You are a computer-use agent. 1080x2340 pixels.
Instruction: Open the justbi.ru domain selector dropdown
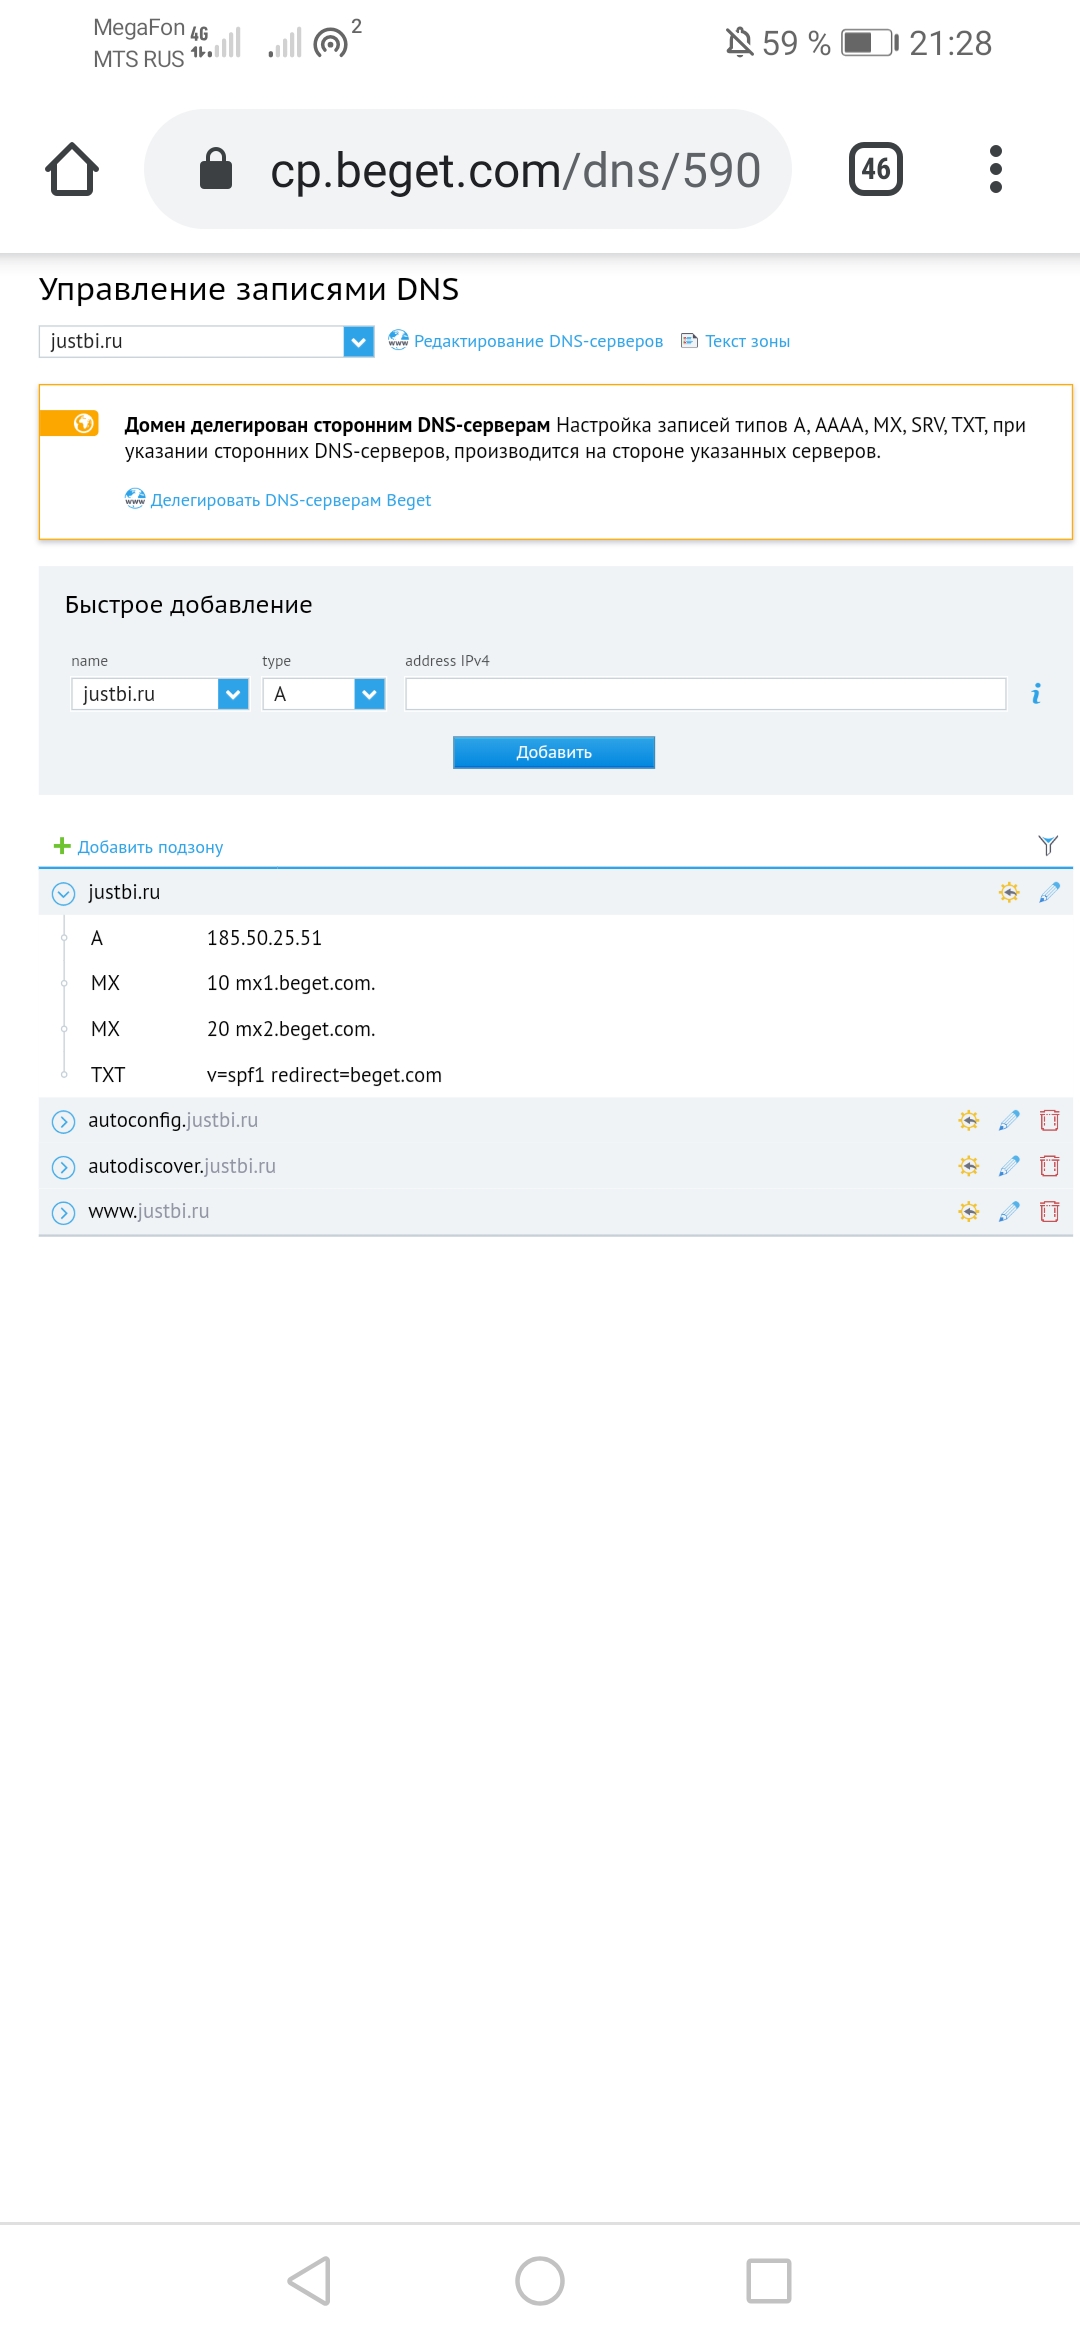[358, 342]
